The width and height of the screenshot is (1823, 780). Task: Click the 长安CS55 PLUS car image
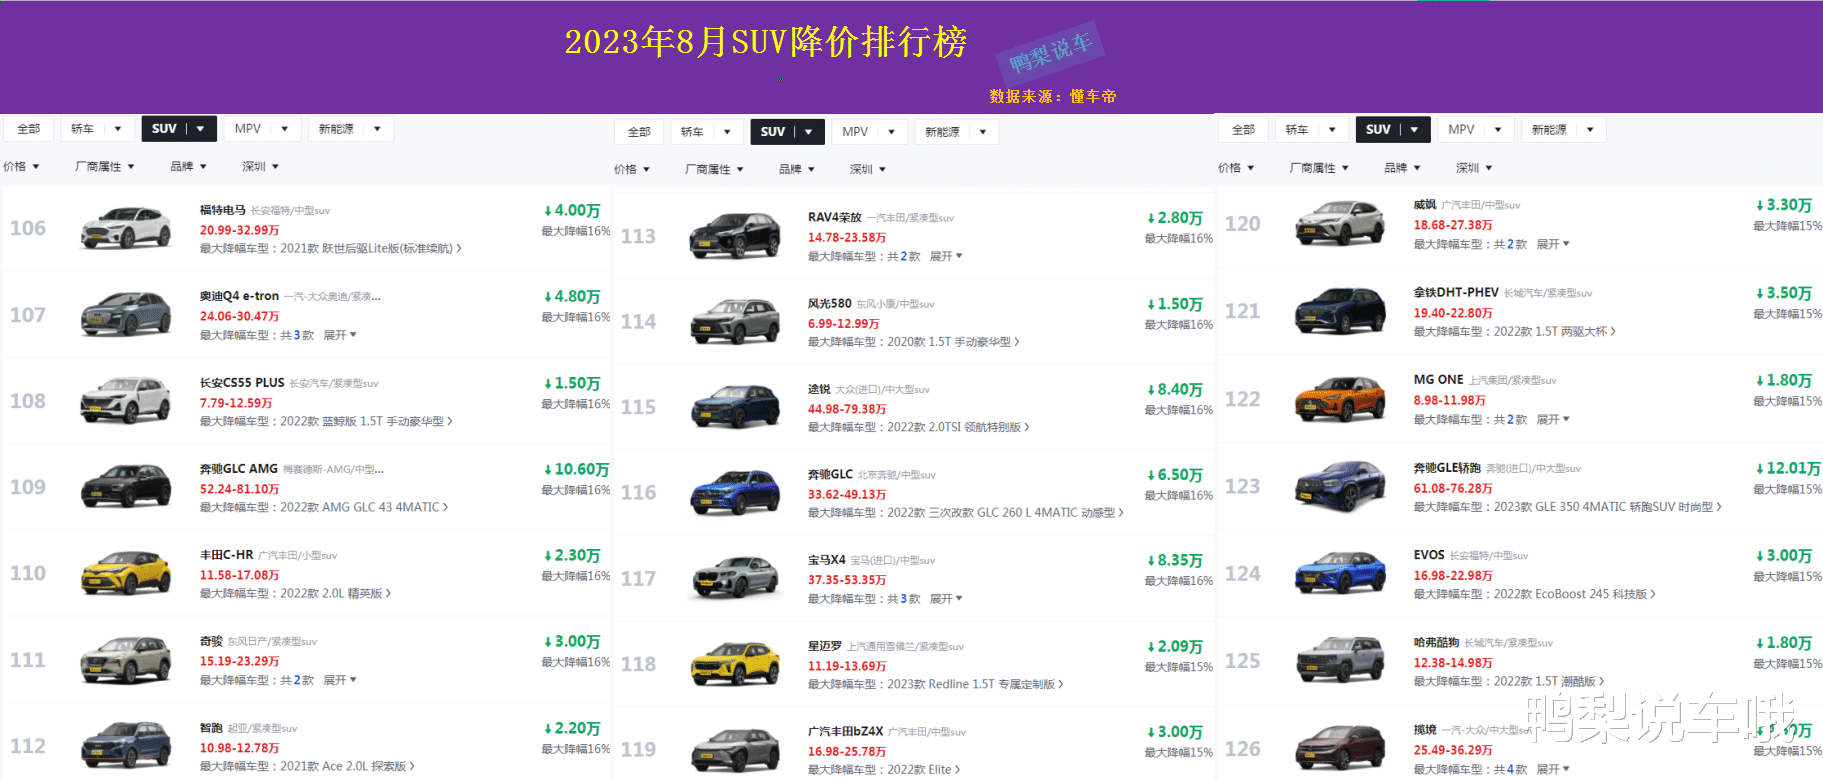tap(125, 400)
